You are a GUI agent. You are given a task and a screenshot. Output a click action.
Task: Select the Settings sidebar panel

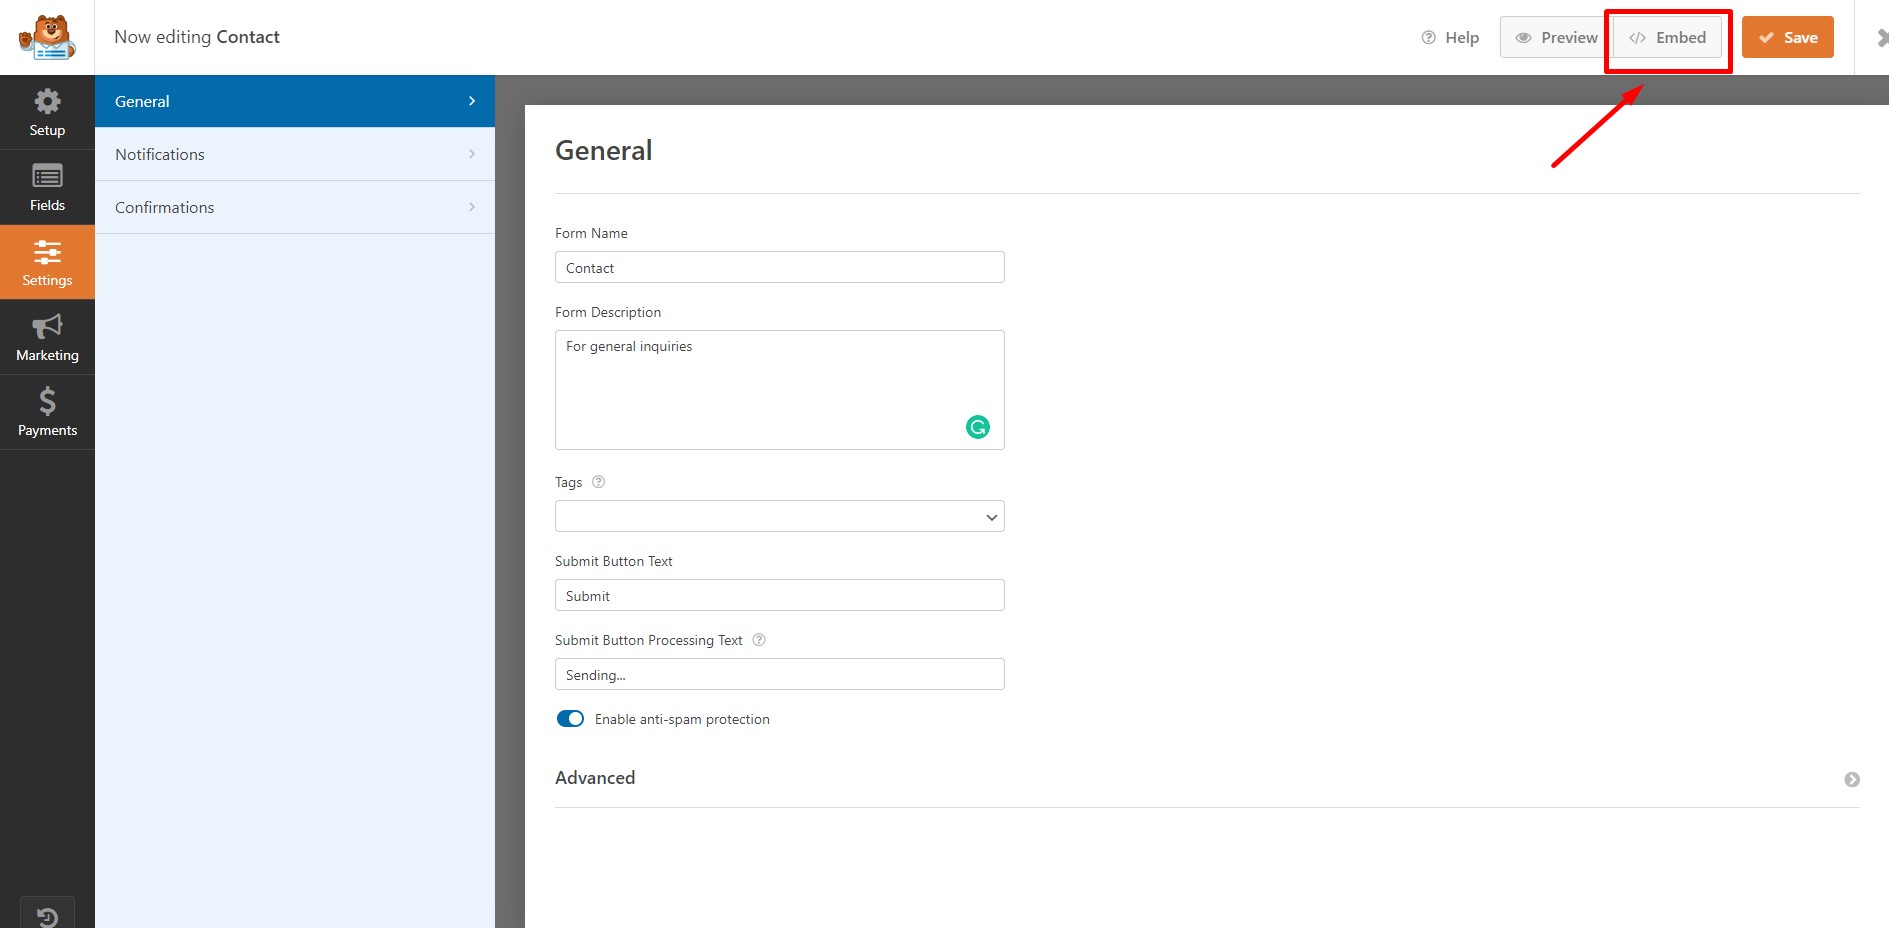click(x=47, y=262)
